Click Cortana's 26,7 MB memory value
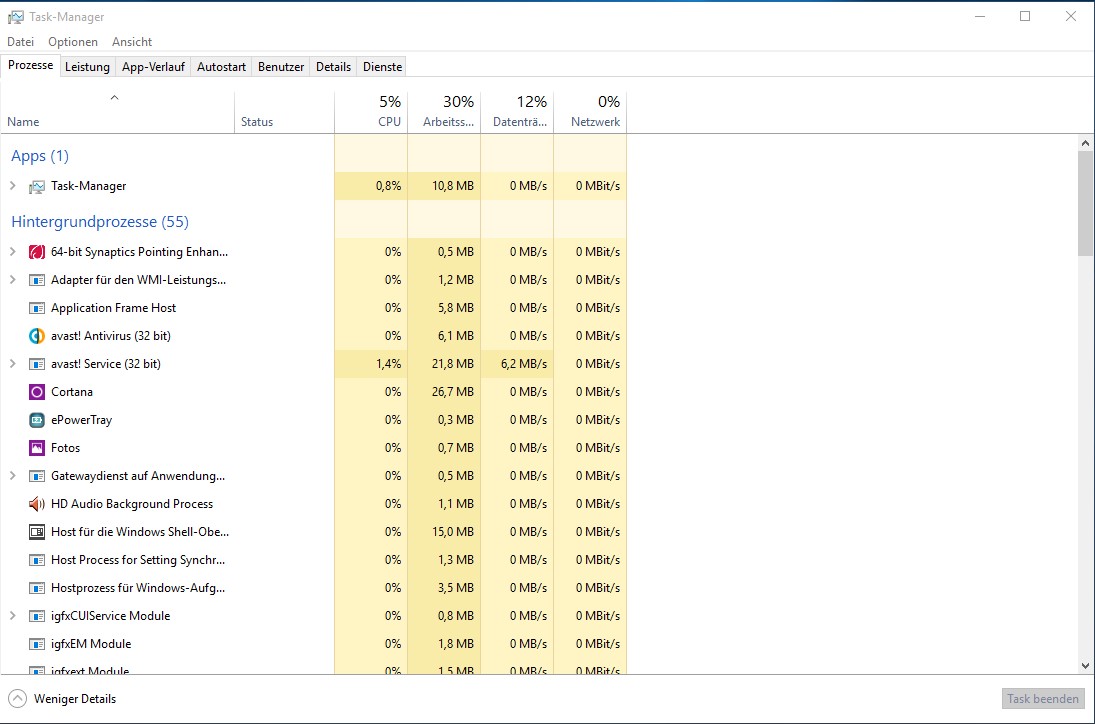The image size is (1095, 724). (x=453, y=392)
